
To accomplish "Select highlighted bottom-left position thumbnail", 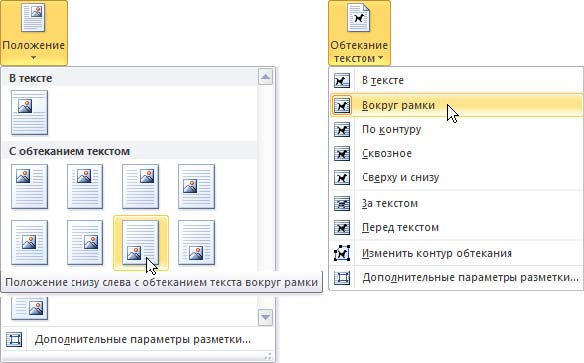I will [x=141, y=242].
